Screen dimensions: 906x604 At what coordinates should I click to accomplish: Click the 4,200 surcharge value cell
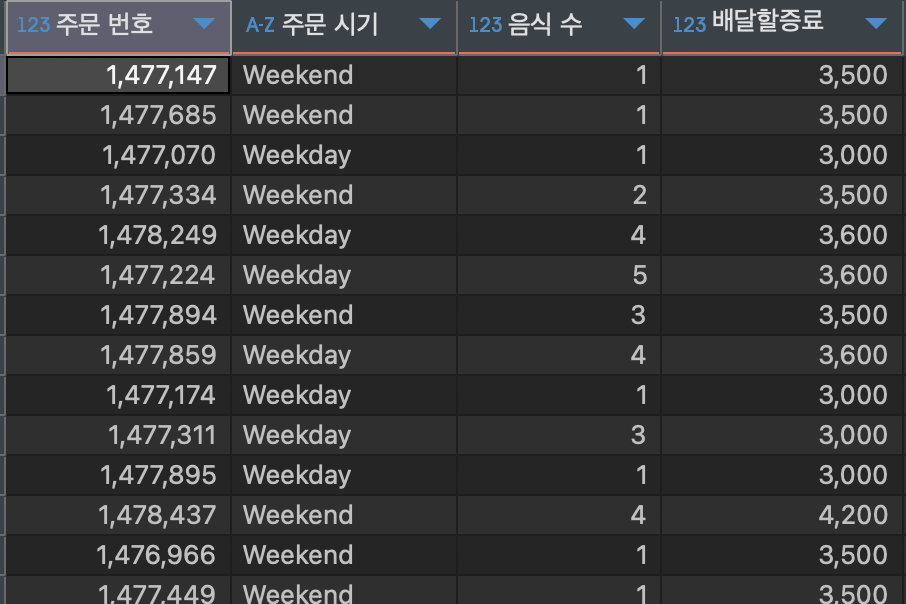click(782, 514)
